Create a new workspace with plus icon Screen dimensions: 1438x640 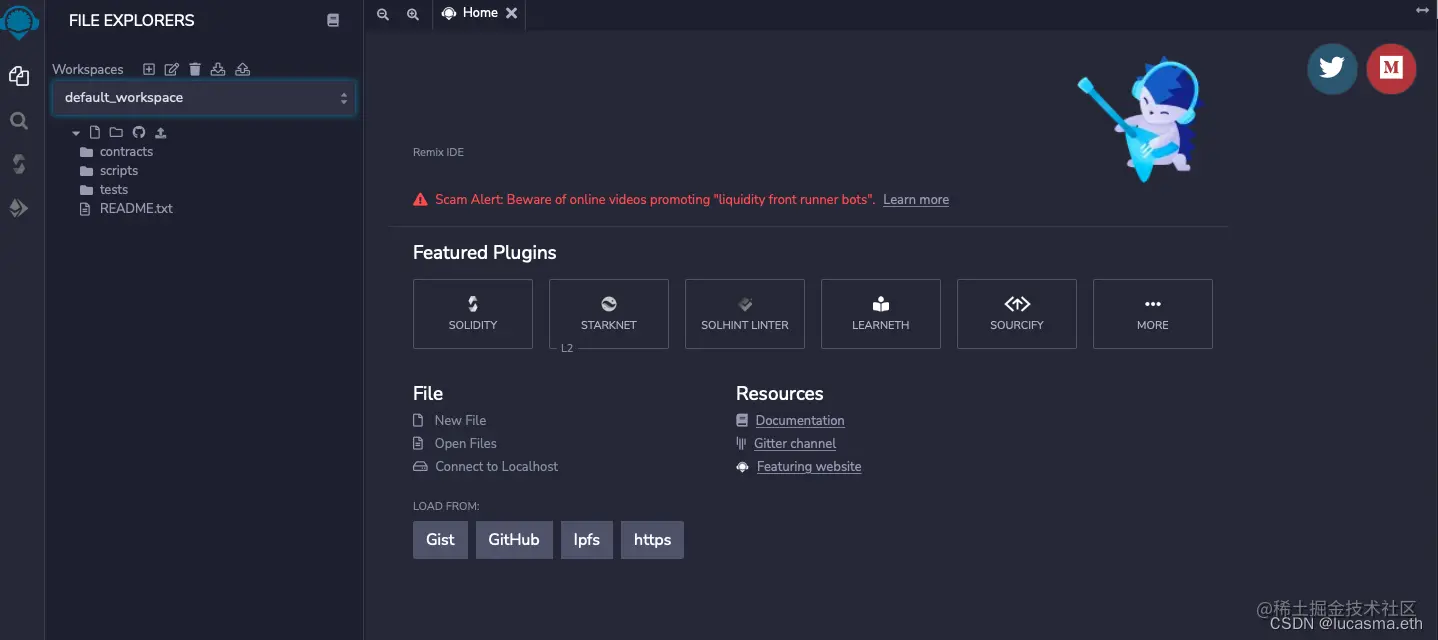[x=149, y=69]
